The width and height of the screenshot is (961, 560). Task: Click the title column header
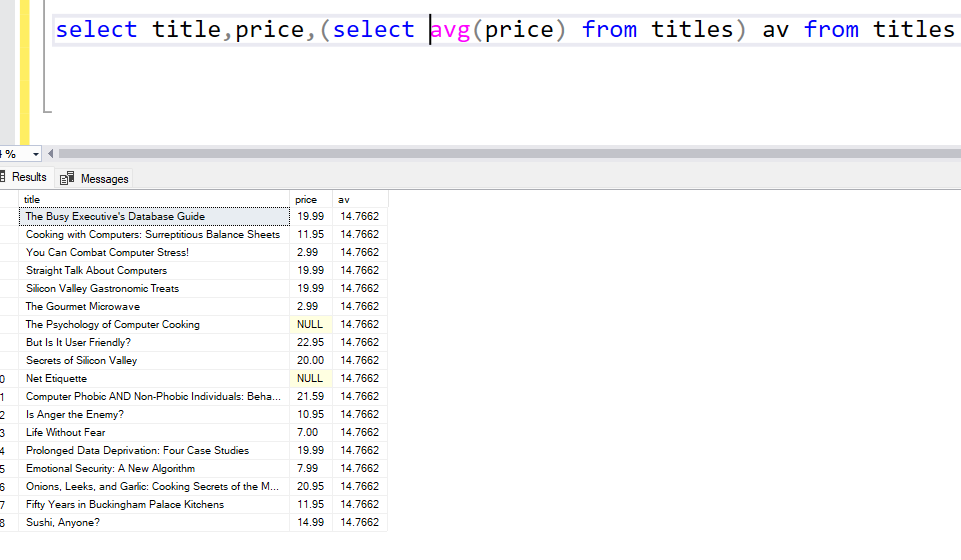click(x=154, y=199)
